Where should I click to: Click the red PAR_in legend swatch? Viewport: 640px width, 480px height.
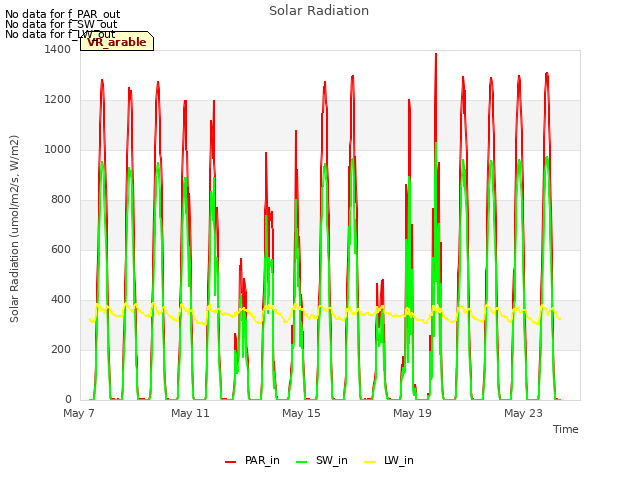coord(231,462)
